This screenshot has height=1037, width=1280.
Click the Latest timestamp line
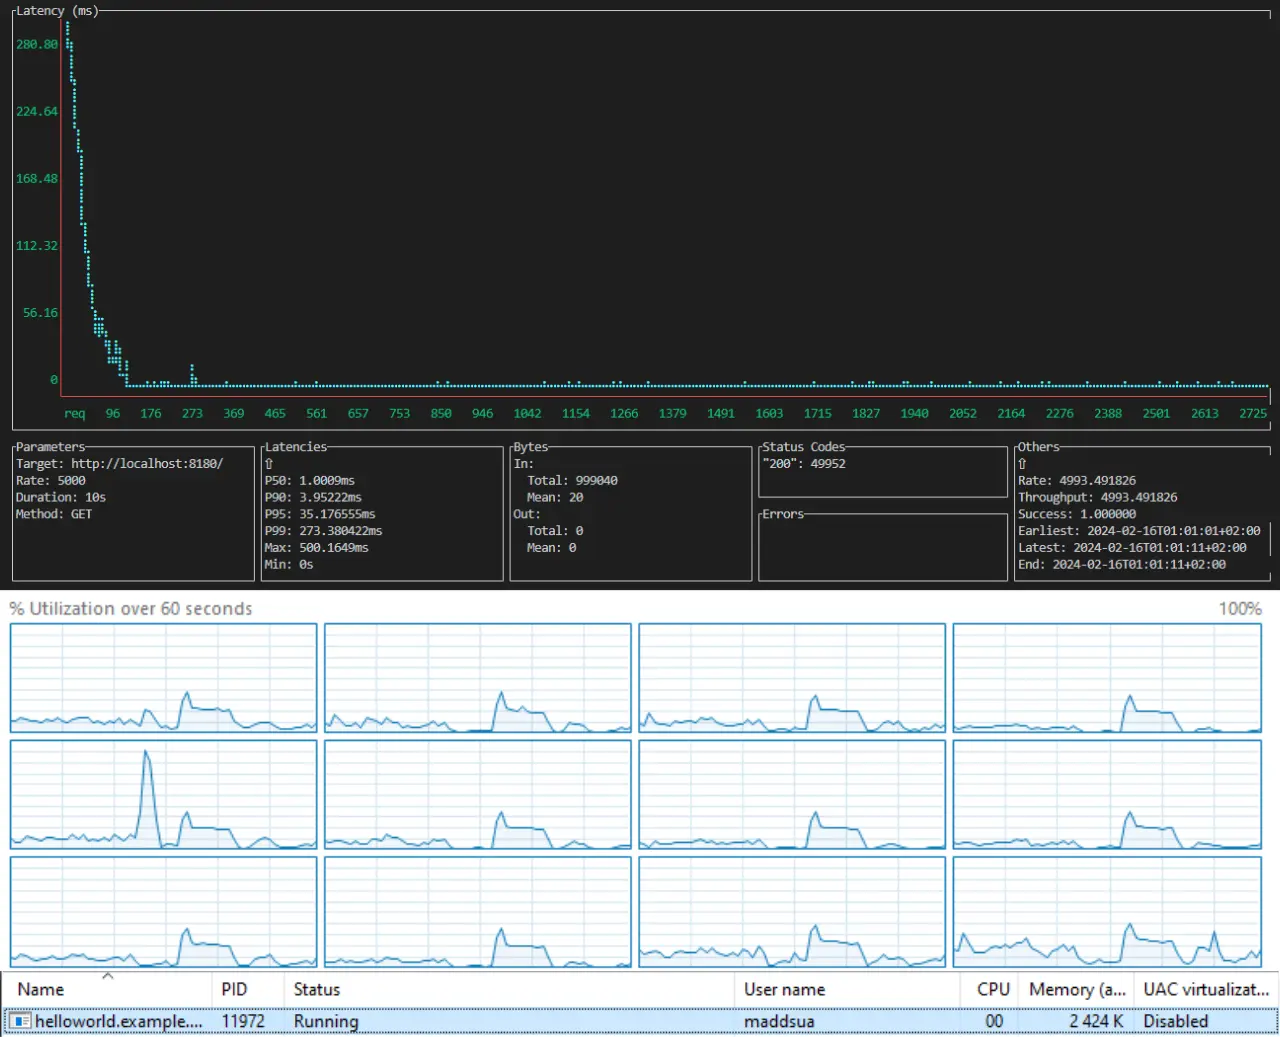coord(1132,548)
